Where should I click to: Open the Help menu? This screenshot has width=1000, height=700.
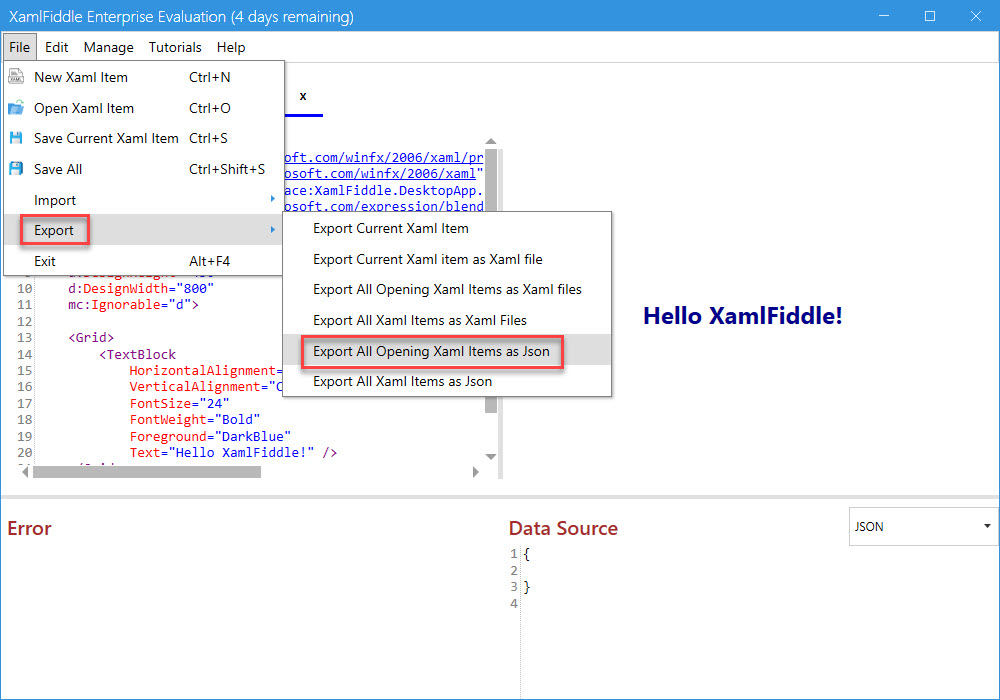231,47
